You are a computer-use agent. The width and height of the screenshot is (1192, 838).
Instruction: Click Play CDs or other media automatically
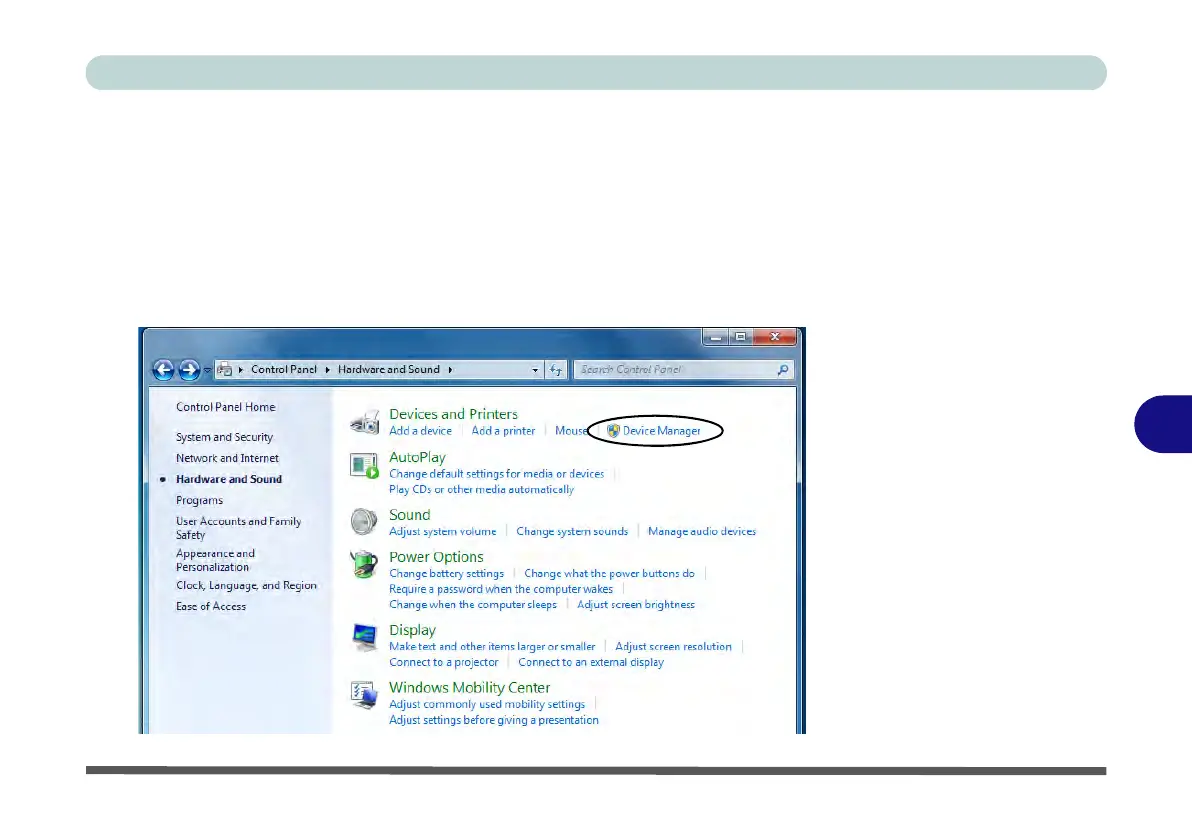tap(481, 489)
